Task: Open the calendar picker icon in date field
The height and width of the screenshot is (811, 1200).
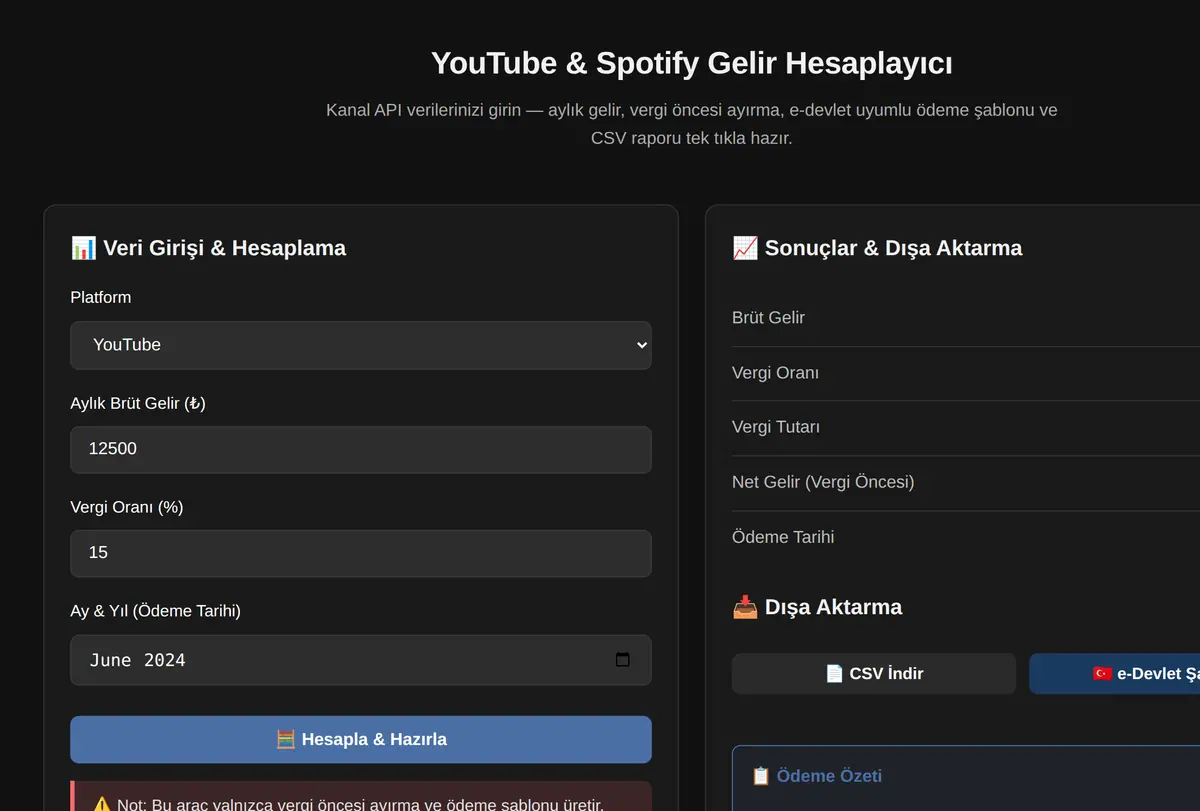Action: [x=623, y=660]
